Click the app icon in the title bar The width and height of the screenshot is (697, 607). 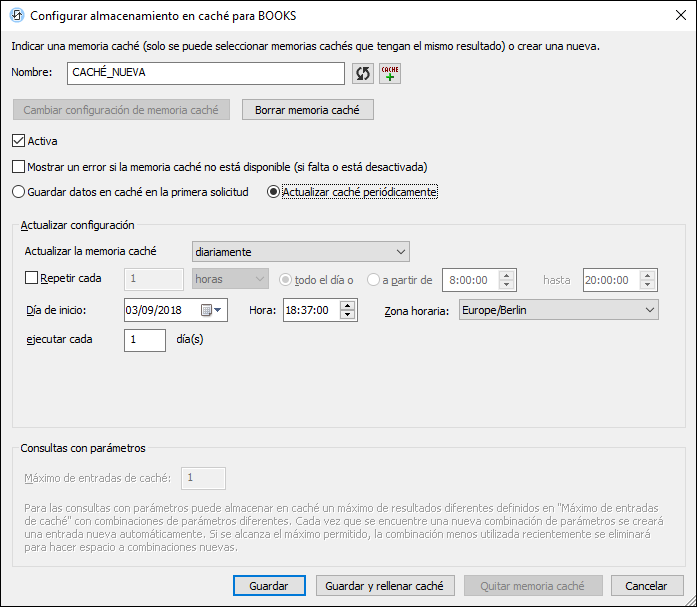[16, 16]
